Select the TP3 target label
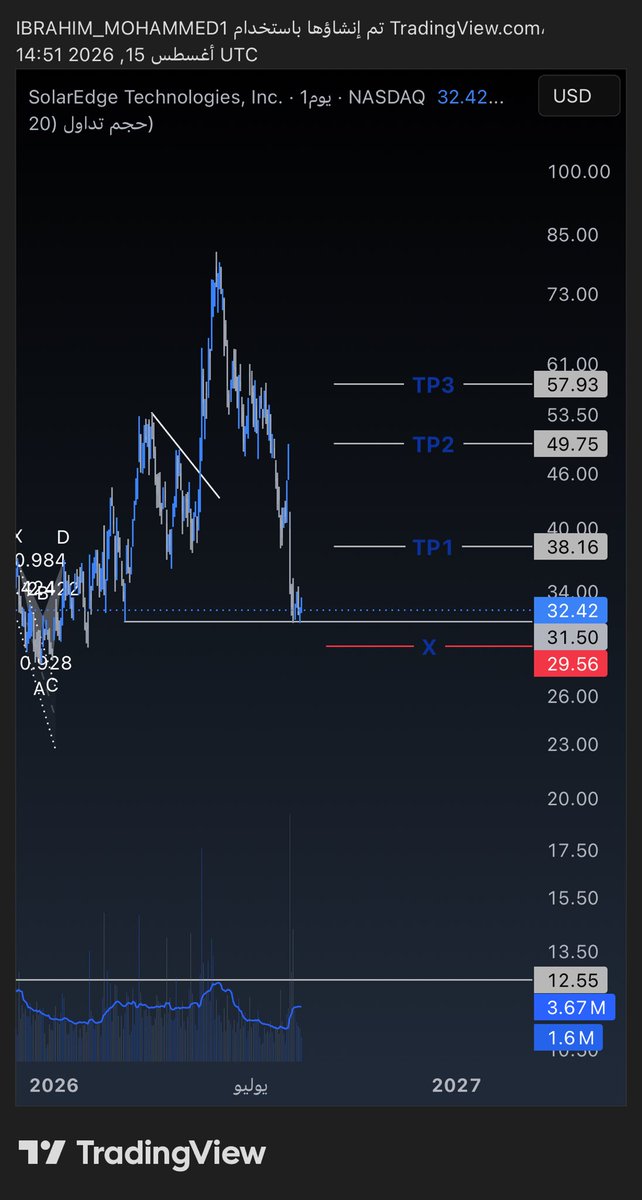Screen dimensions: 642x1200 point(433,384)
